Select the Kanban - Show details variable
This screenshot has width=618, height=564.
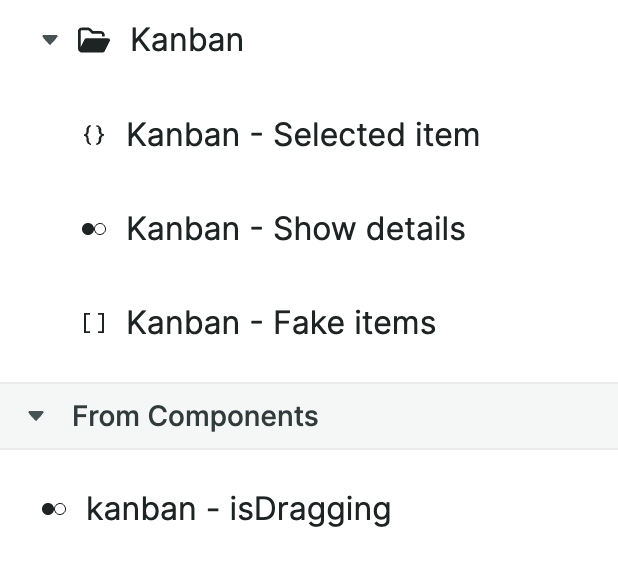coord(295,229)
